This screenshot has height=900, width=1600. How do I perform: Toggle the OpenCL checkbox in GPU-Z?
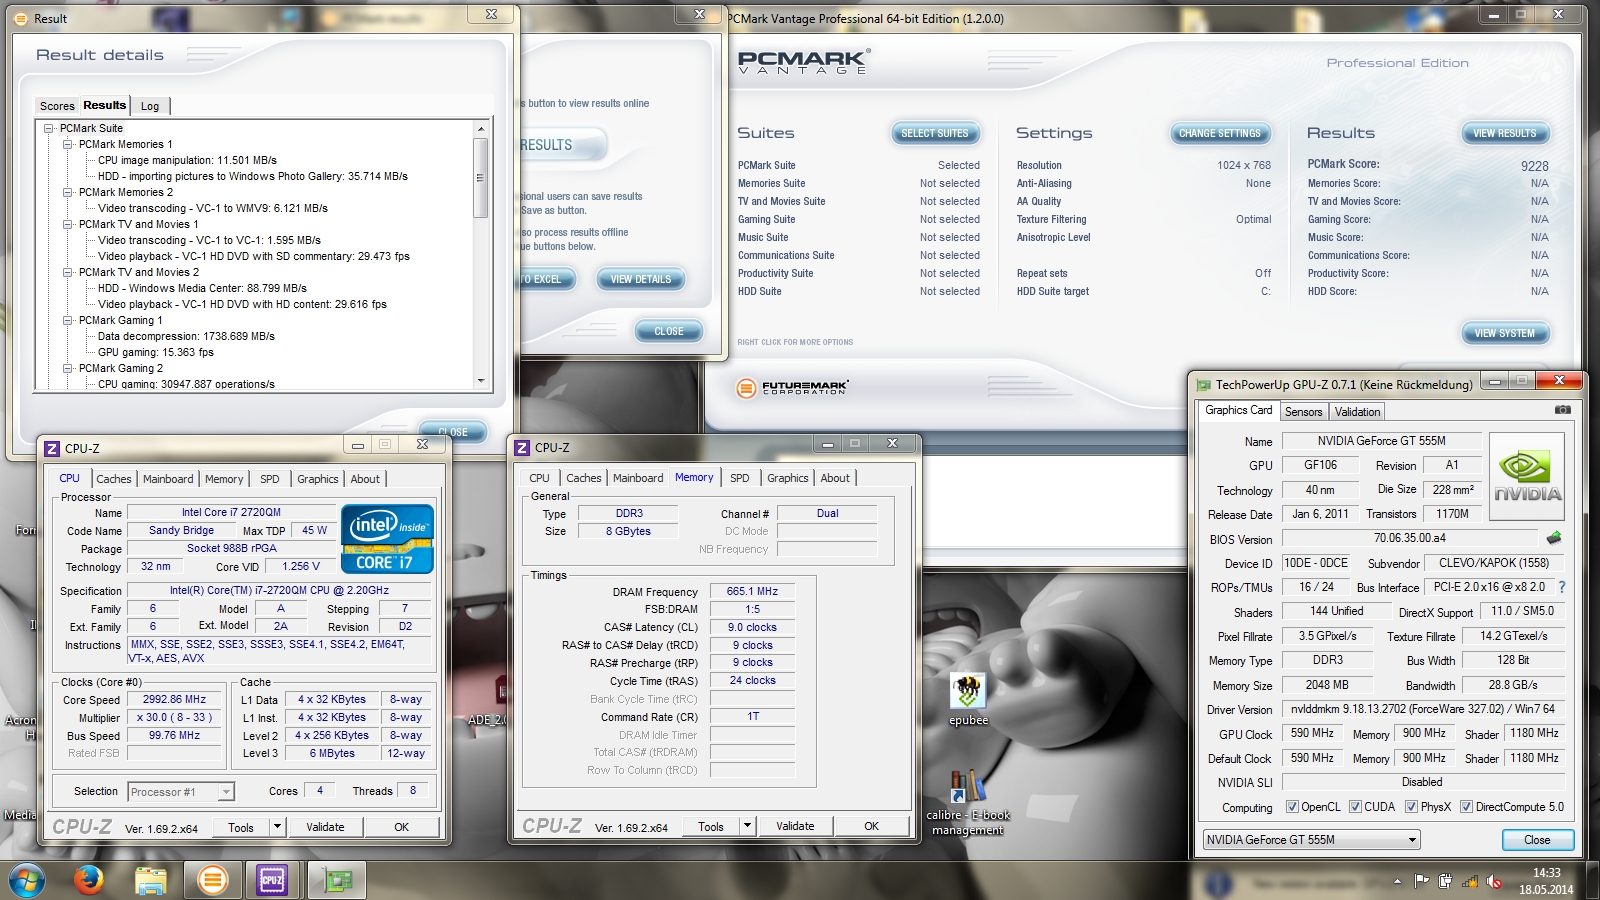click(x=1292, y=807)
